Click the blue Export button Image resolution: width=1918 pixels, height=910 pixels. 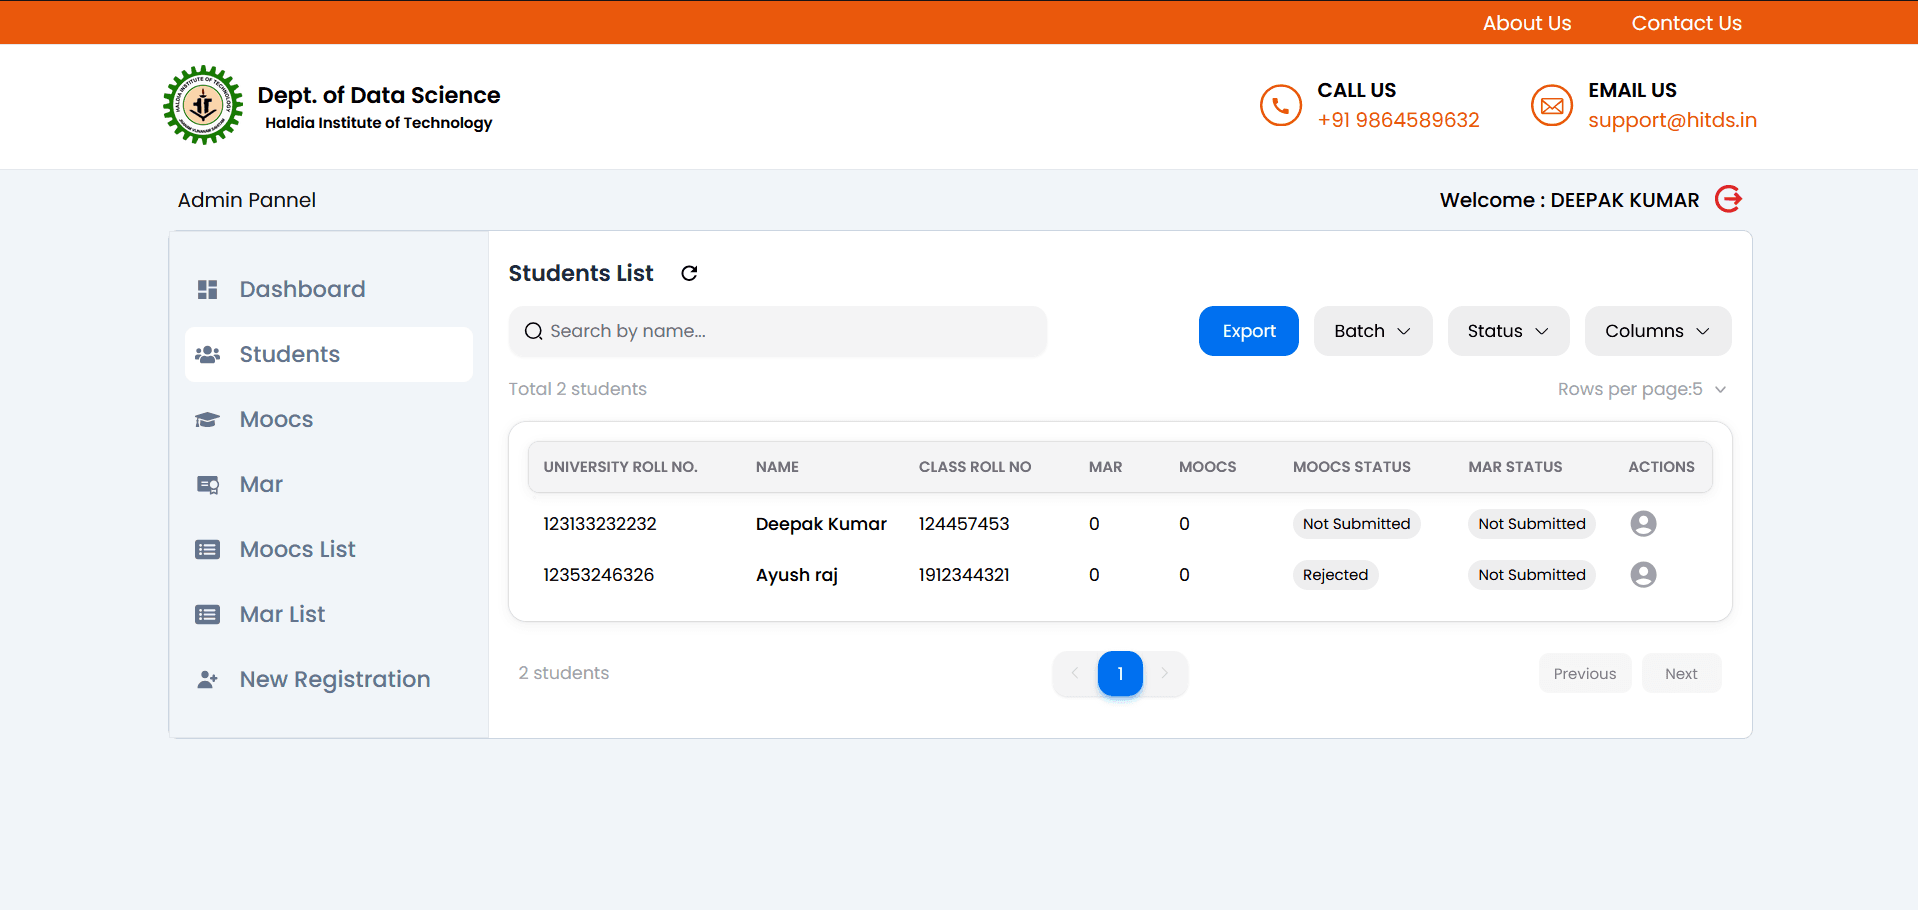click(x=1249, y=331)
